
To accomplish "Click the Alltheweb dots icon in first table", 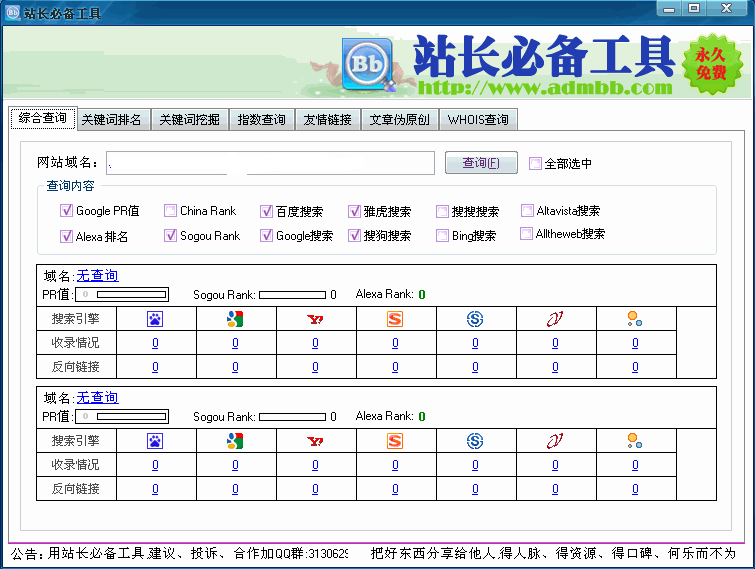I will pyautogui.click(x=635, y=319).
